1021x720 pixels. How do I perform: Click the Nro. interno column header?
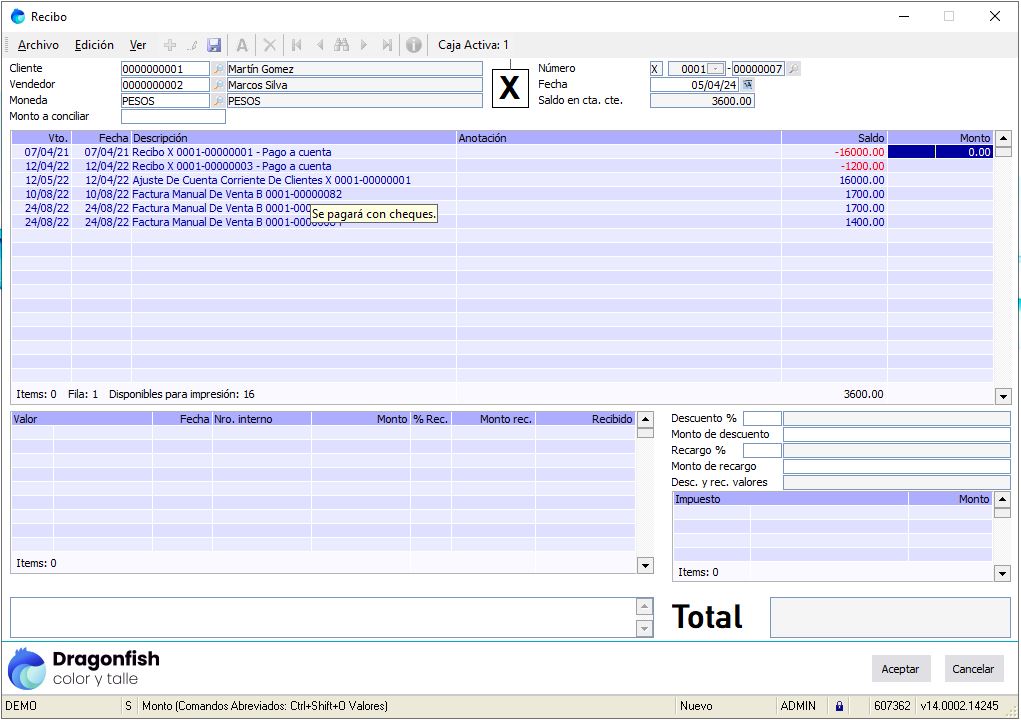[262, 419]
